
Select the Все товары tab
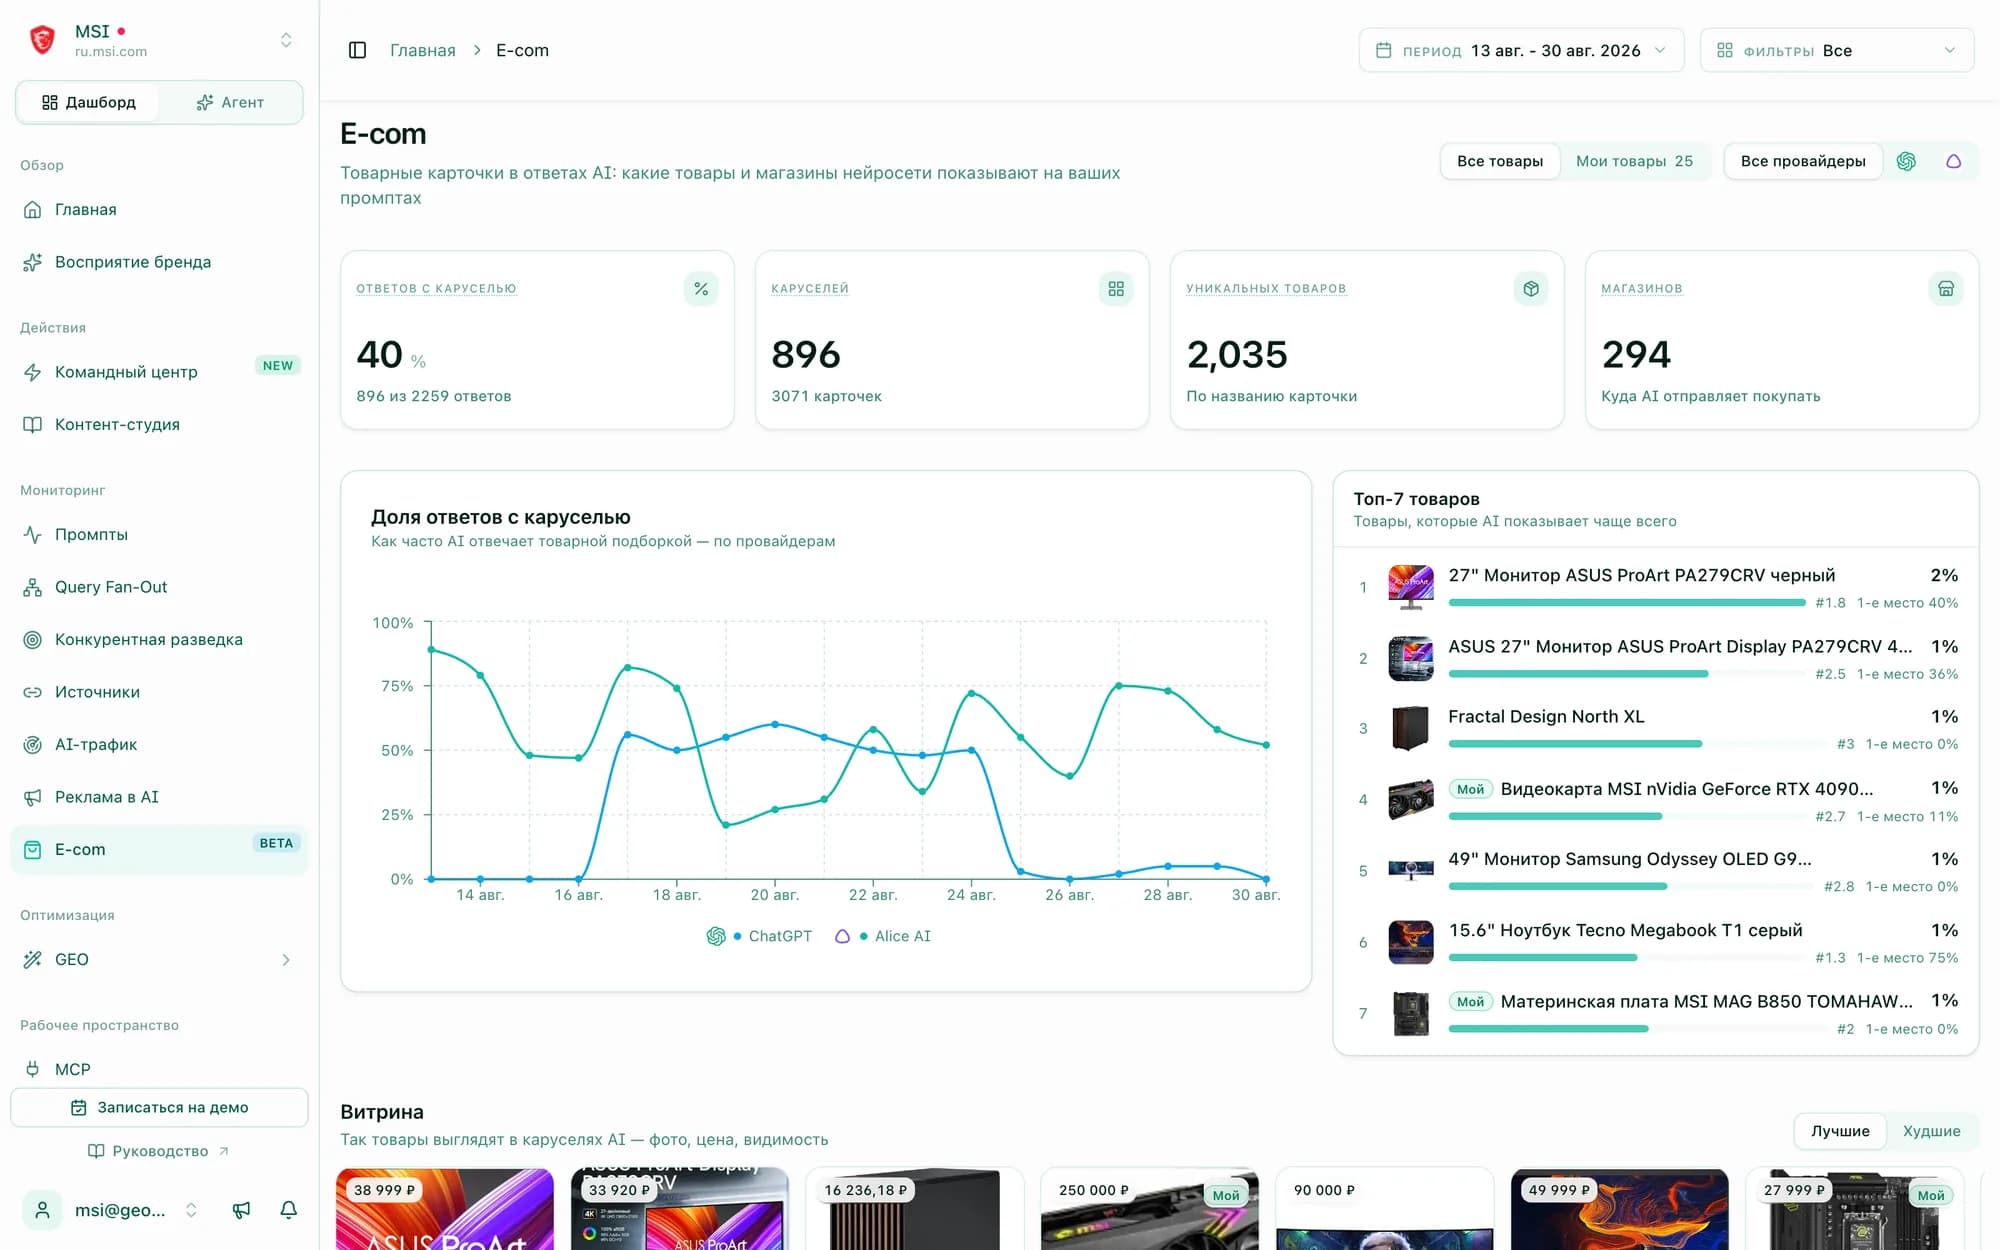1500,161
